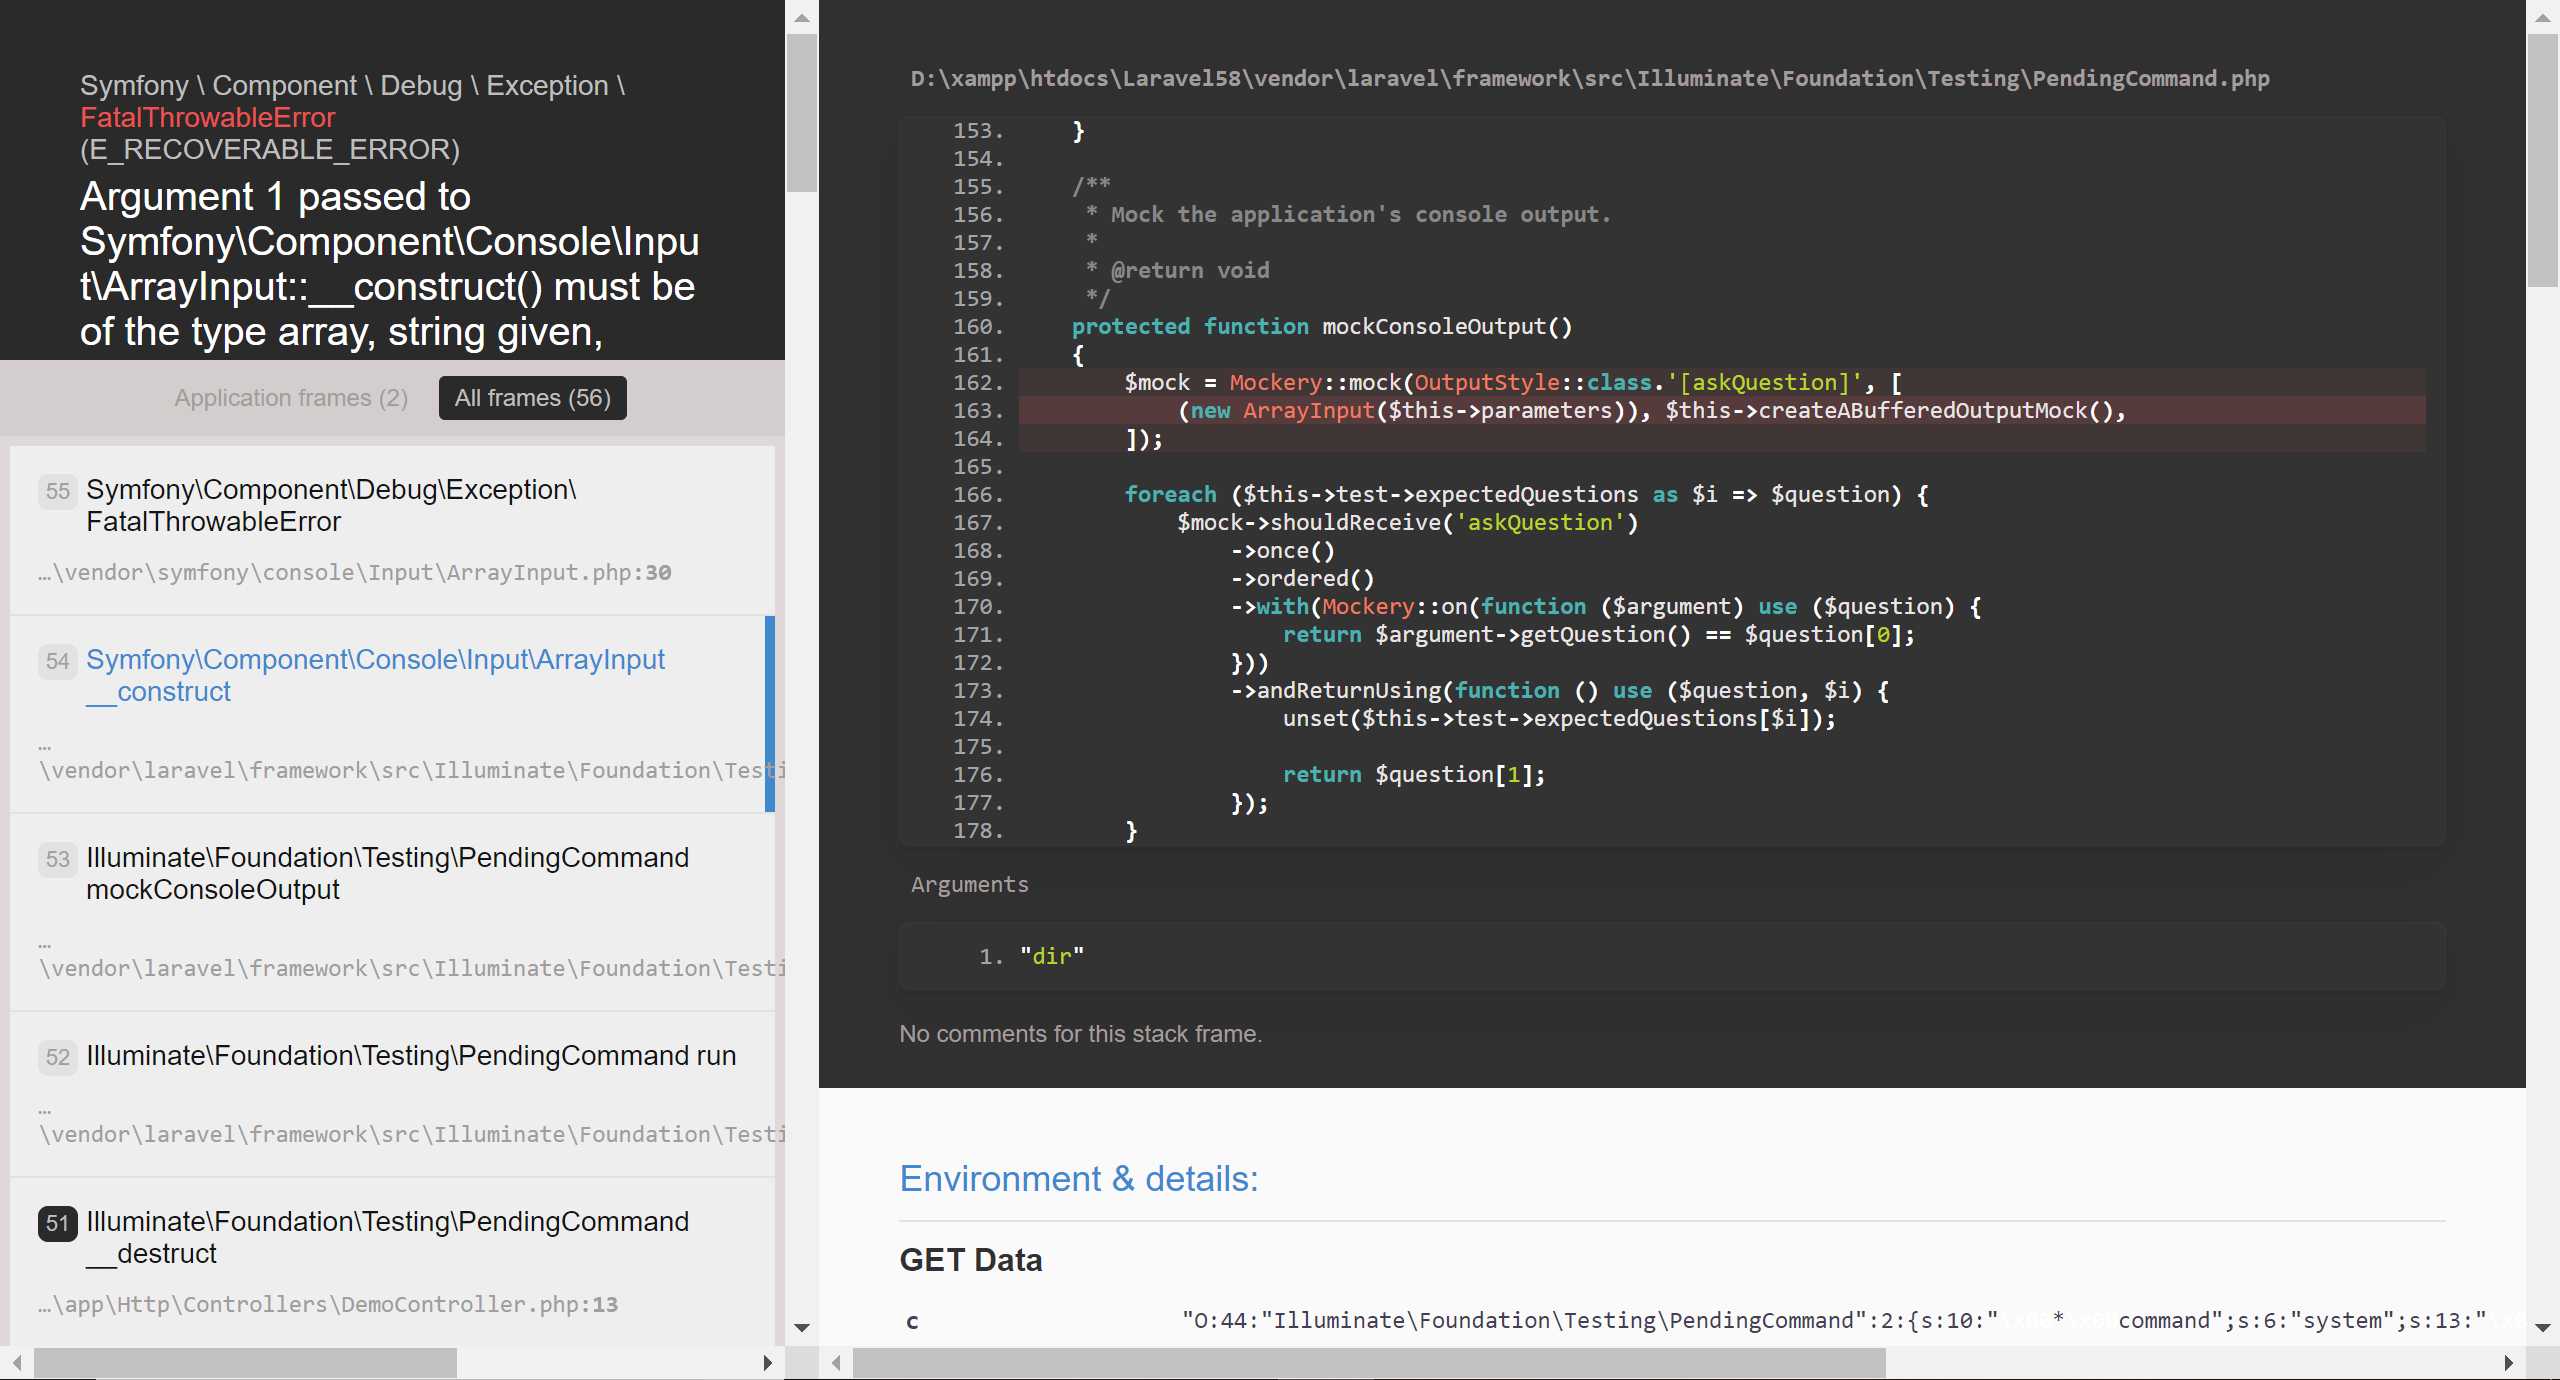Click left arrow of details pane horizontal scrollbar
The width and height of the screenshot is (2560, 1380).
pos(836,1362)
